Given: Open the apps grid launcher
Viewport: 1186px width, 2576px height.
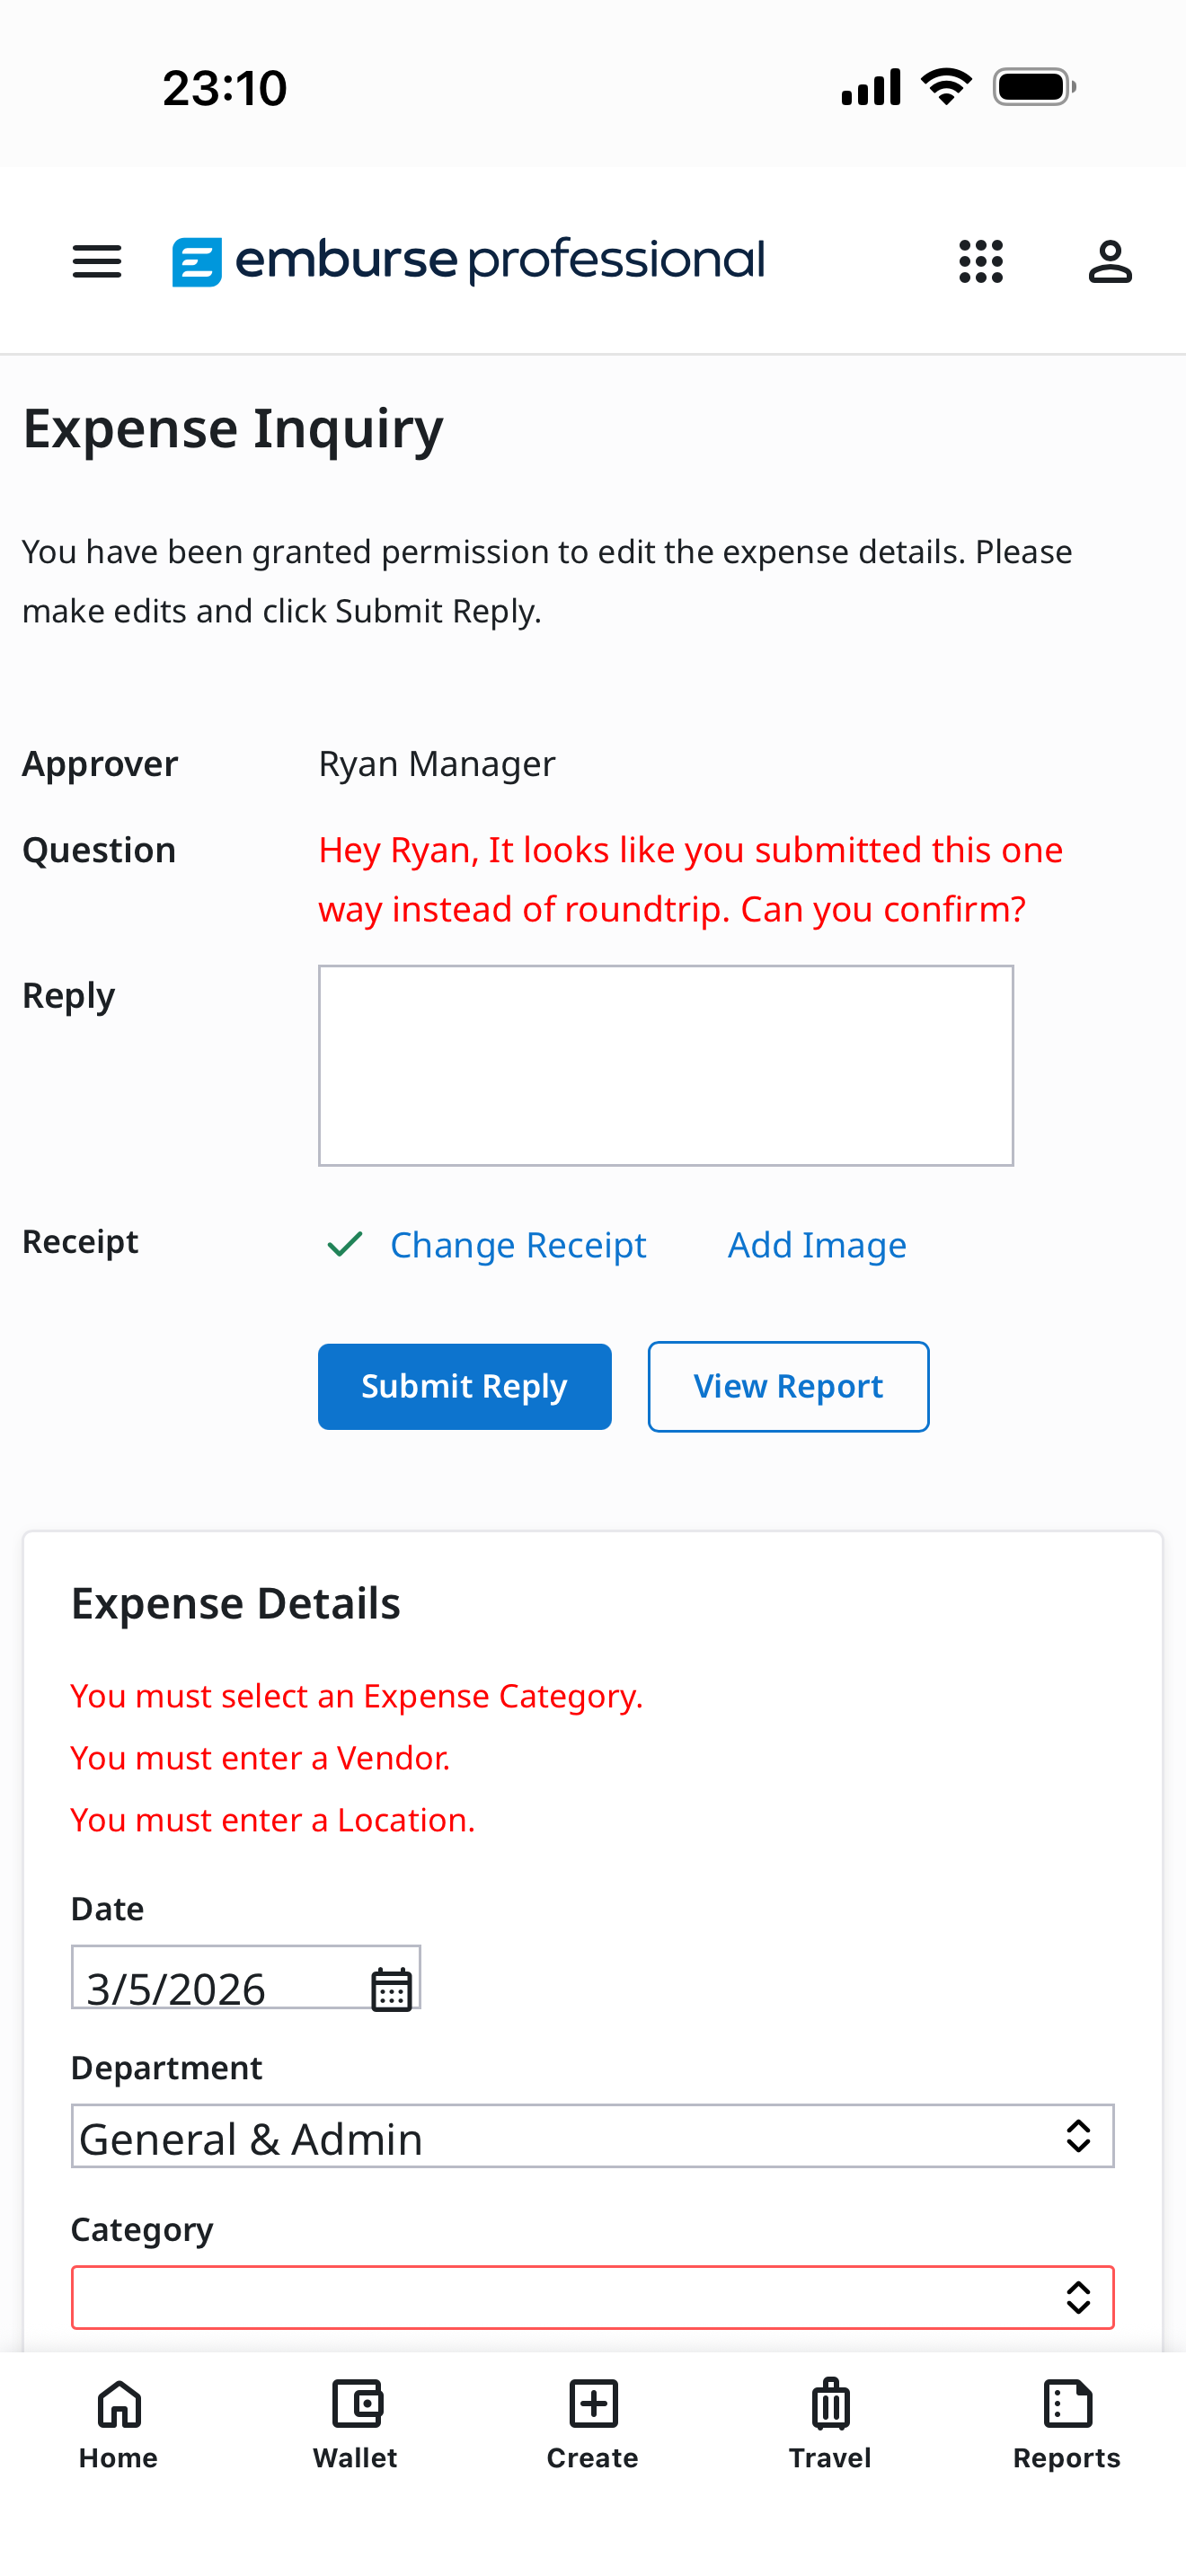Looking at the screenshot, I should click(x=981, y=261).
